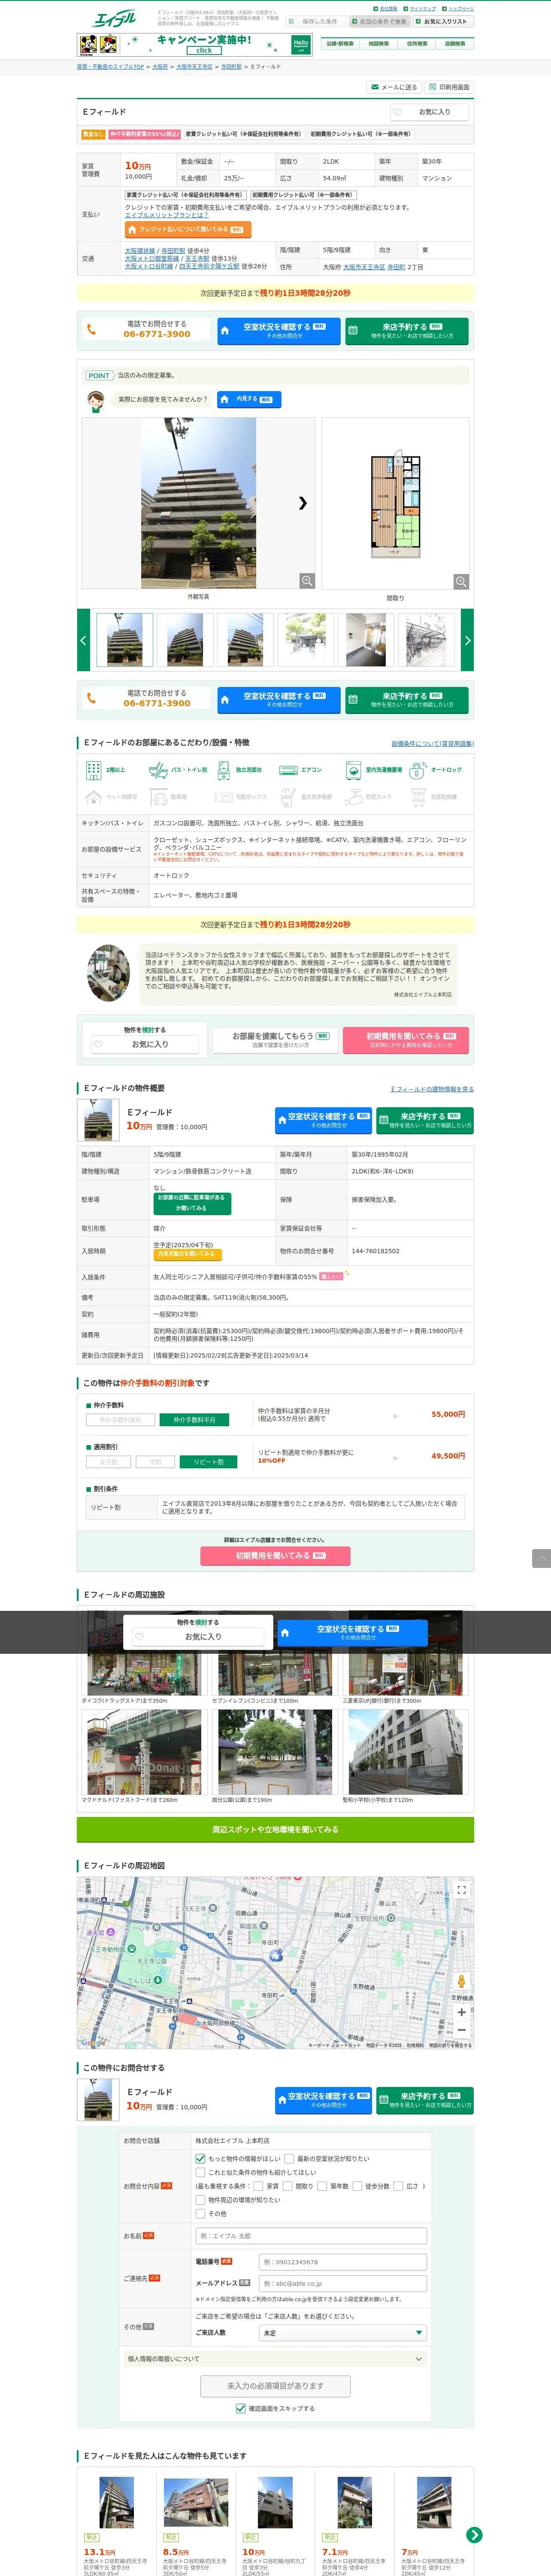Screen dimensions: 551x2576
Task: Advance main photo with right chevron
Action: coord(302,503)
